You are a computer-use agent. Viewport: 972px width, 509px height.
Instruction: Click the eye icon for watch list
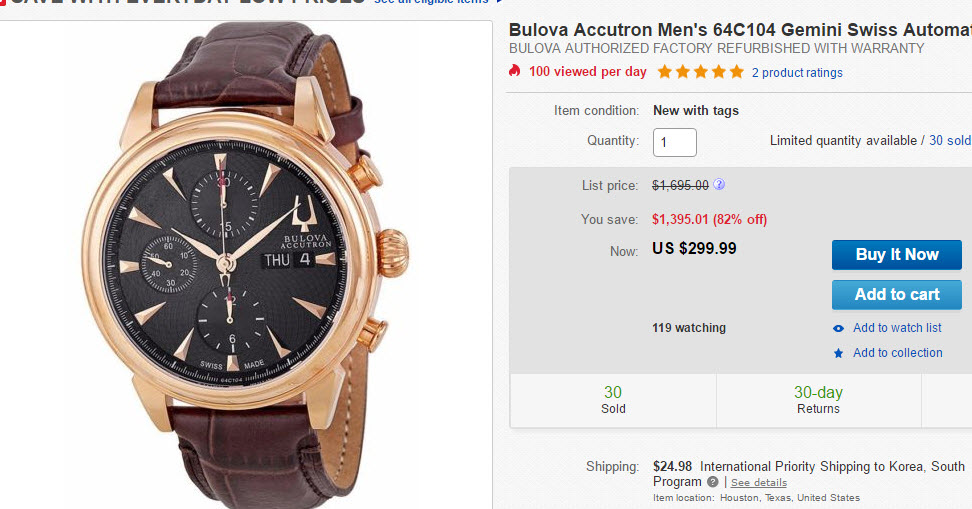pyautogui.click(x=839, y=328)
